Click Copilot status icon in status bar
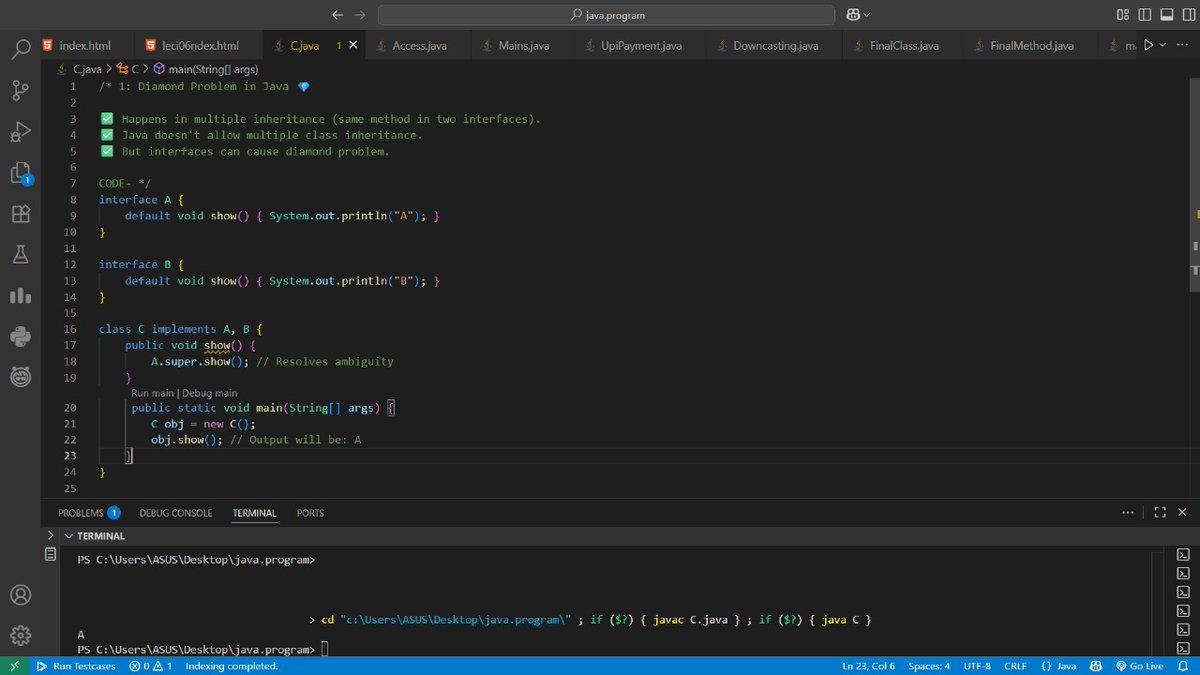This screenshot has height=675, width=1200. point(1095,666)
